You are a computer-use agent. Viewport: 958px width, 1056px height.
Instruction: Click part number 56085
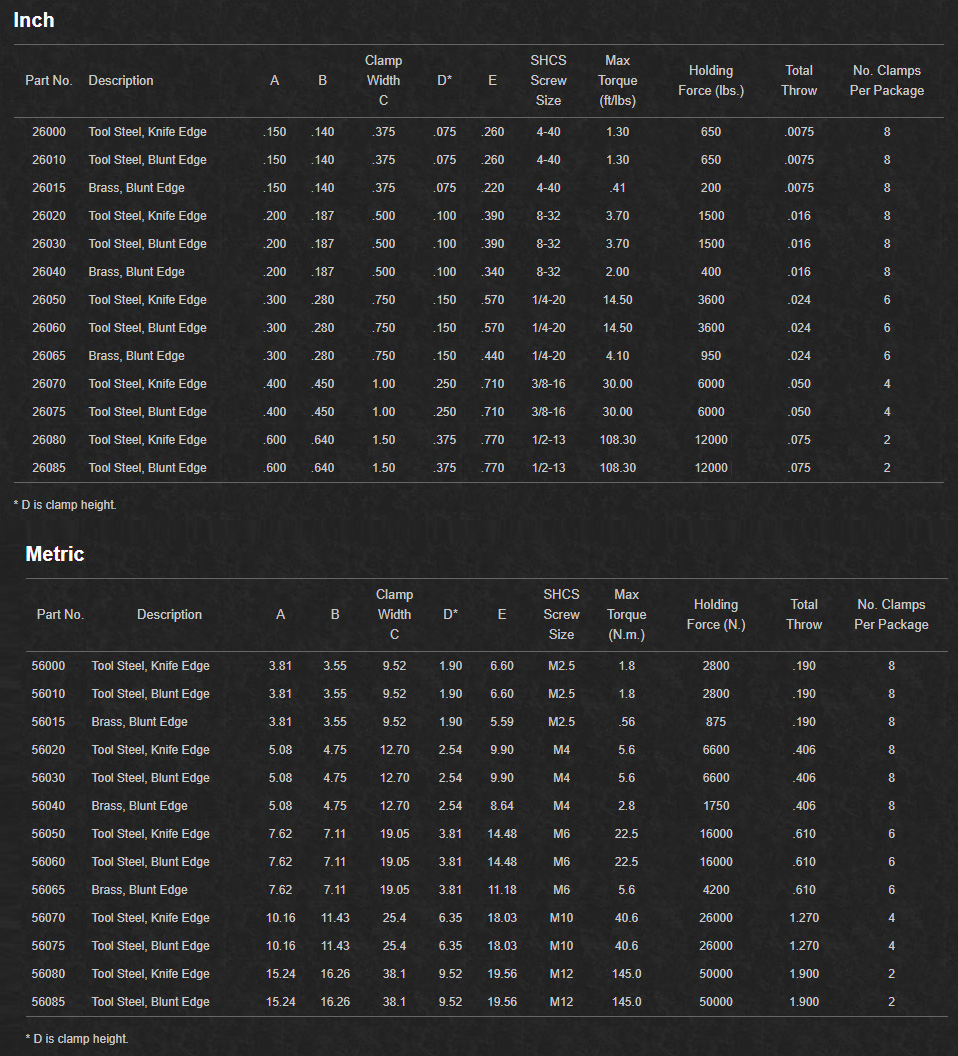(49, 1002)
